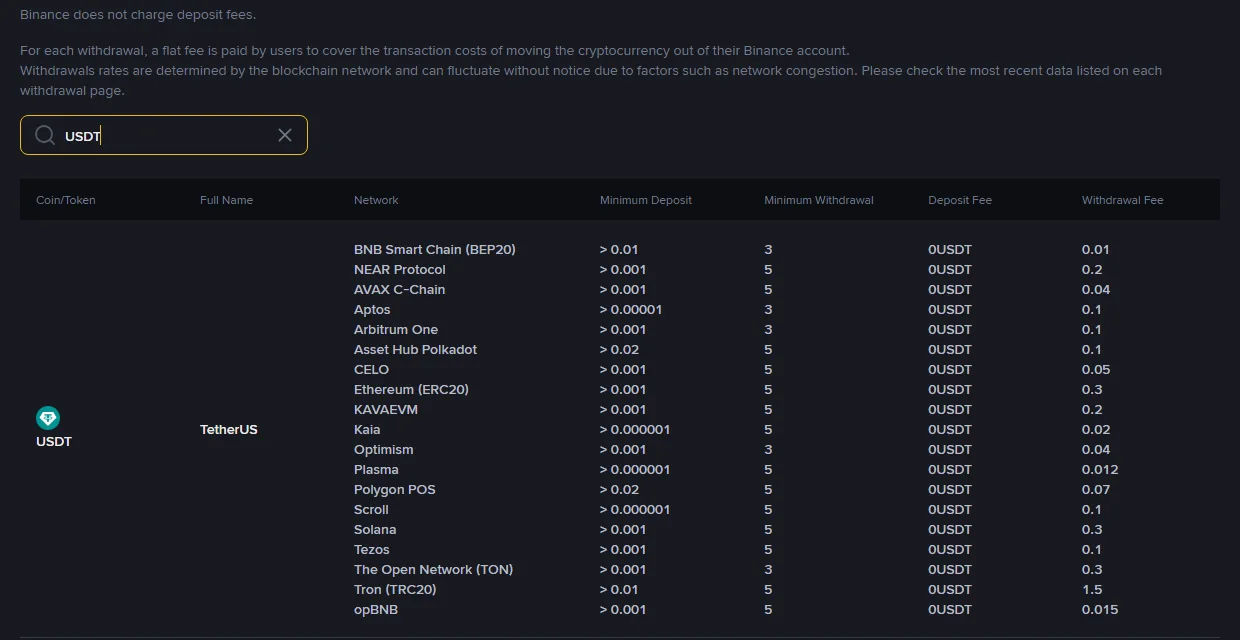This screenshot has width=1240, height=640.
Task: Select BNB Smart Chain (BEP20) network row
Action: pyautogui.click(x=435, y=249)
